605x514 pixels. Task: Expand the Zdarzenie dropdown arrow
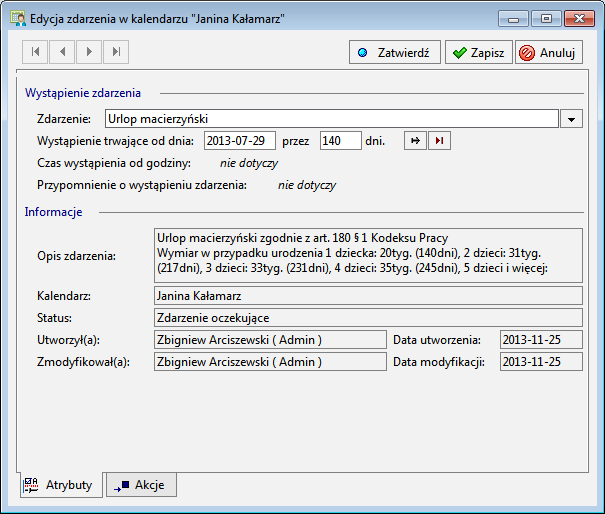pyautogui.click(x=571, y=119)
